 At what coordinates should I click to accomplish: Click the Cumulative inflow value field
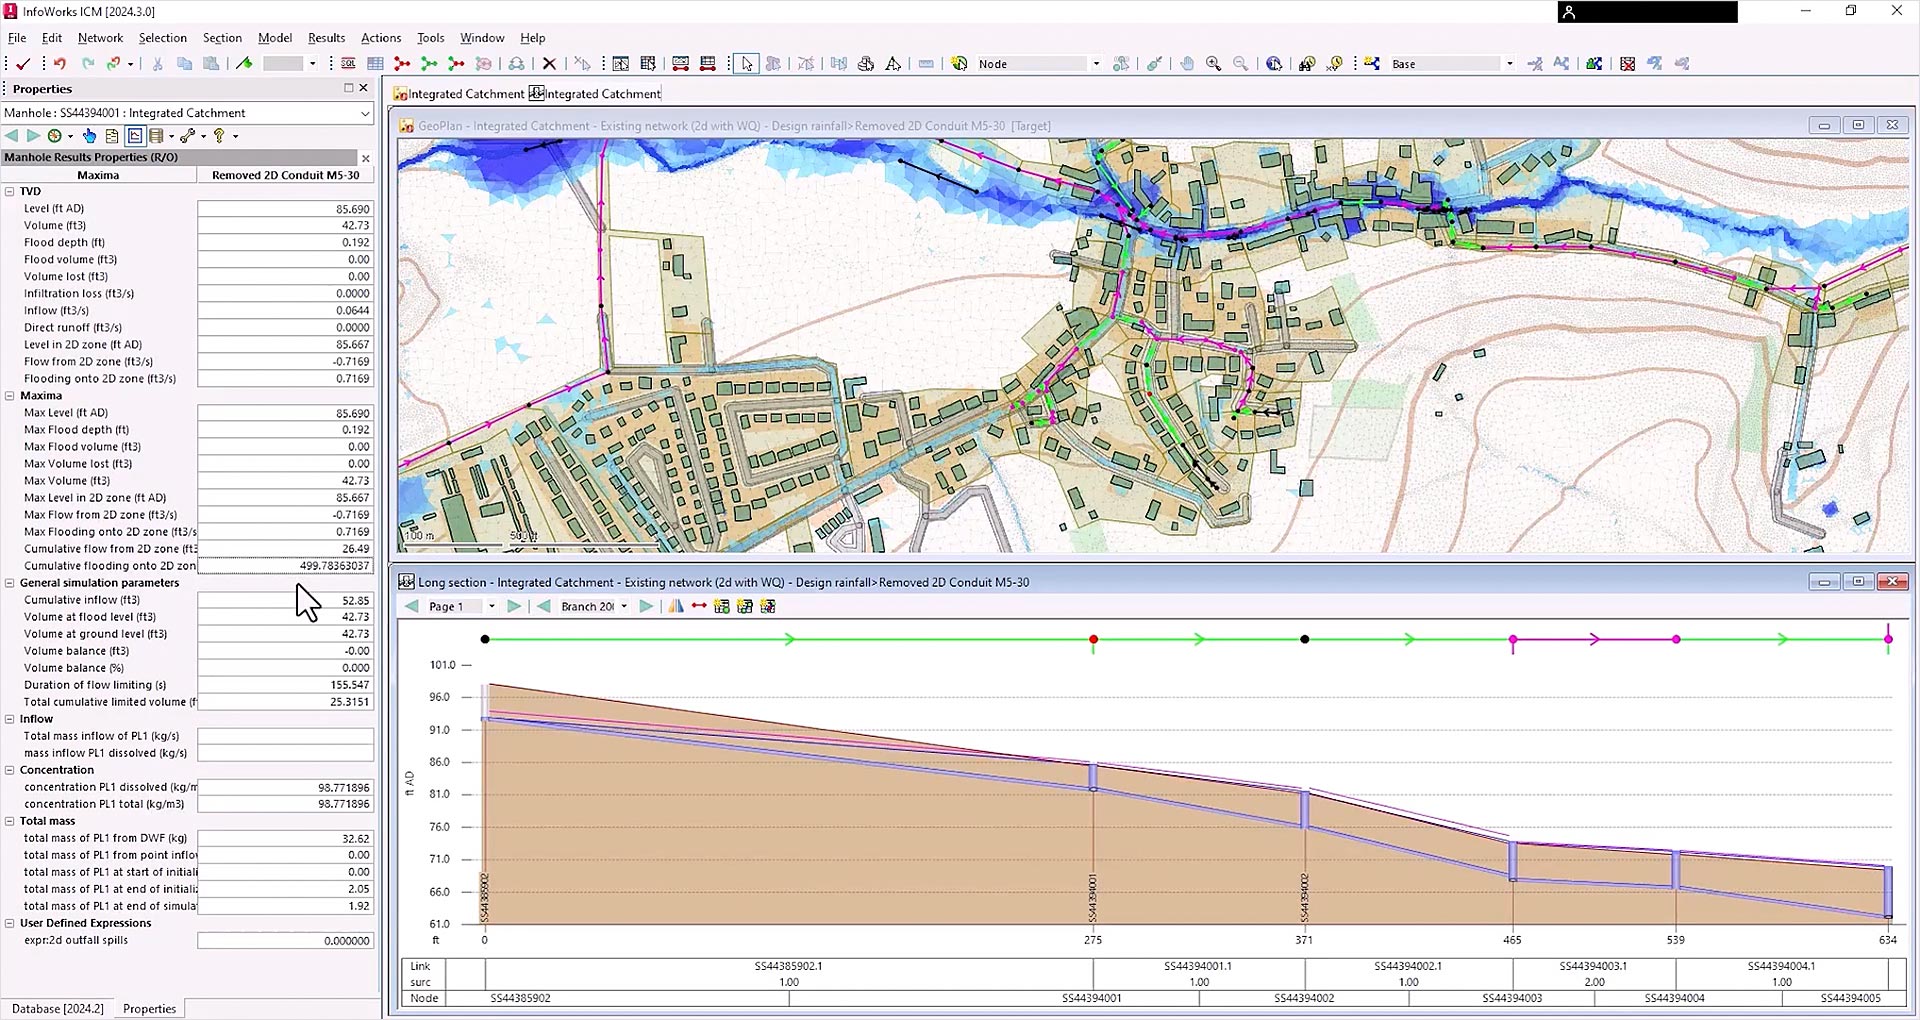[285, 599]
